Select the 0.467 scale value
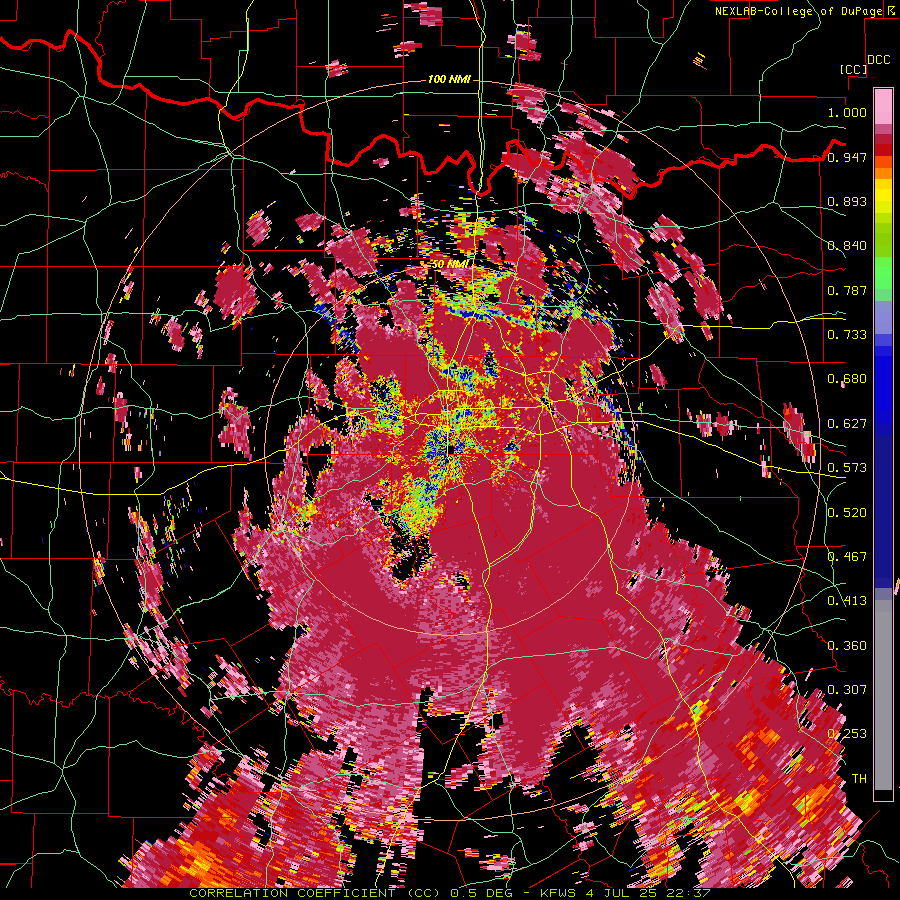The image size is (900, 900). point(847,557)
